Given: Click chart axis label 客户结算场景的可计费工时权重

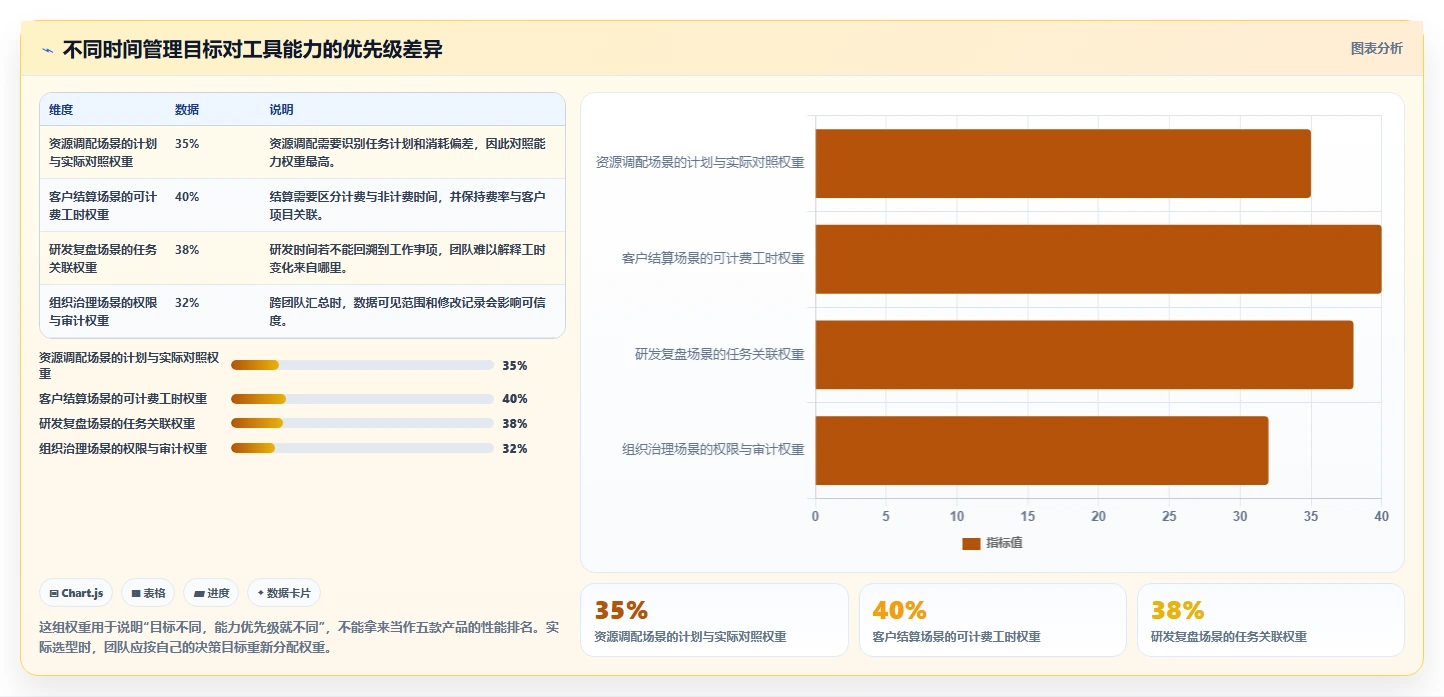Looking at the screenshot, I should click(x=713, y=259).
